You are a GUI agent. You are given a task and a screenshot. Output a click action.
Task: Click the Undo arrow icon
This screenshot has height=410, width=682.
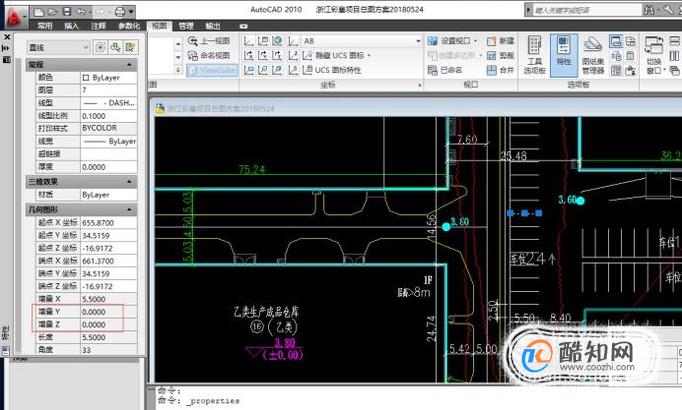pos(81,12)
